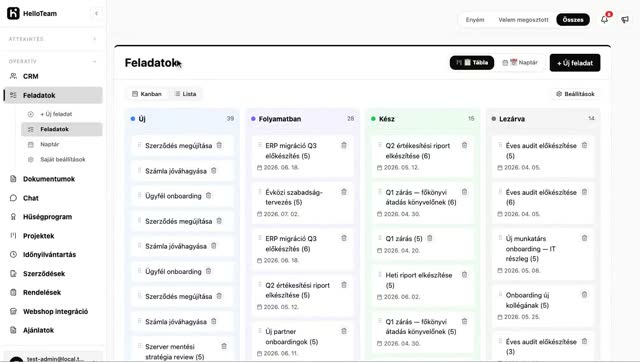Click drag handle of 'Heti riport elkészítése' card
This screenshot has height=362, width=640.
pyautogui.click(x=380, y=275)
